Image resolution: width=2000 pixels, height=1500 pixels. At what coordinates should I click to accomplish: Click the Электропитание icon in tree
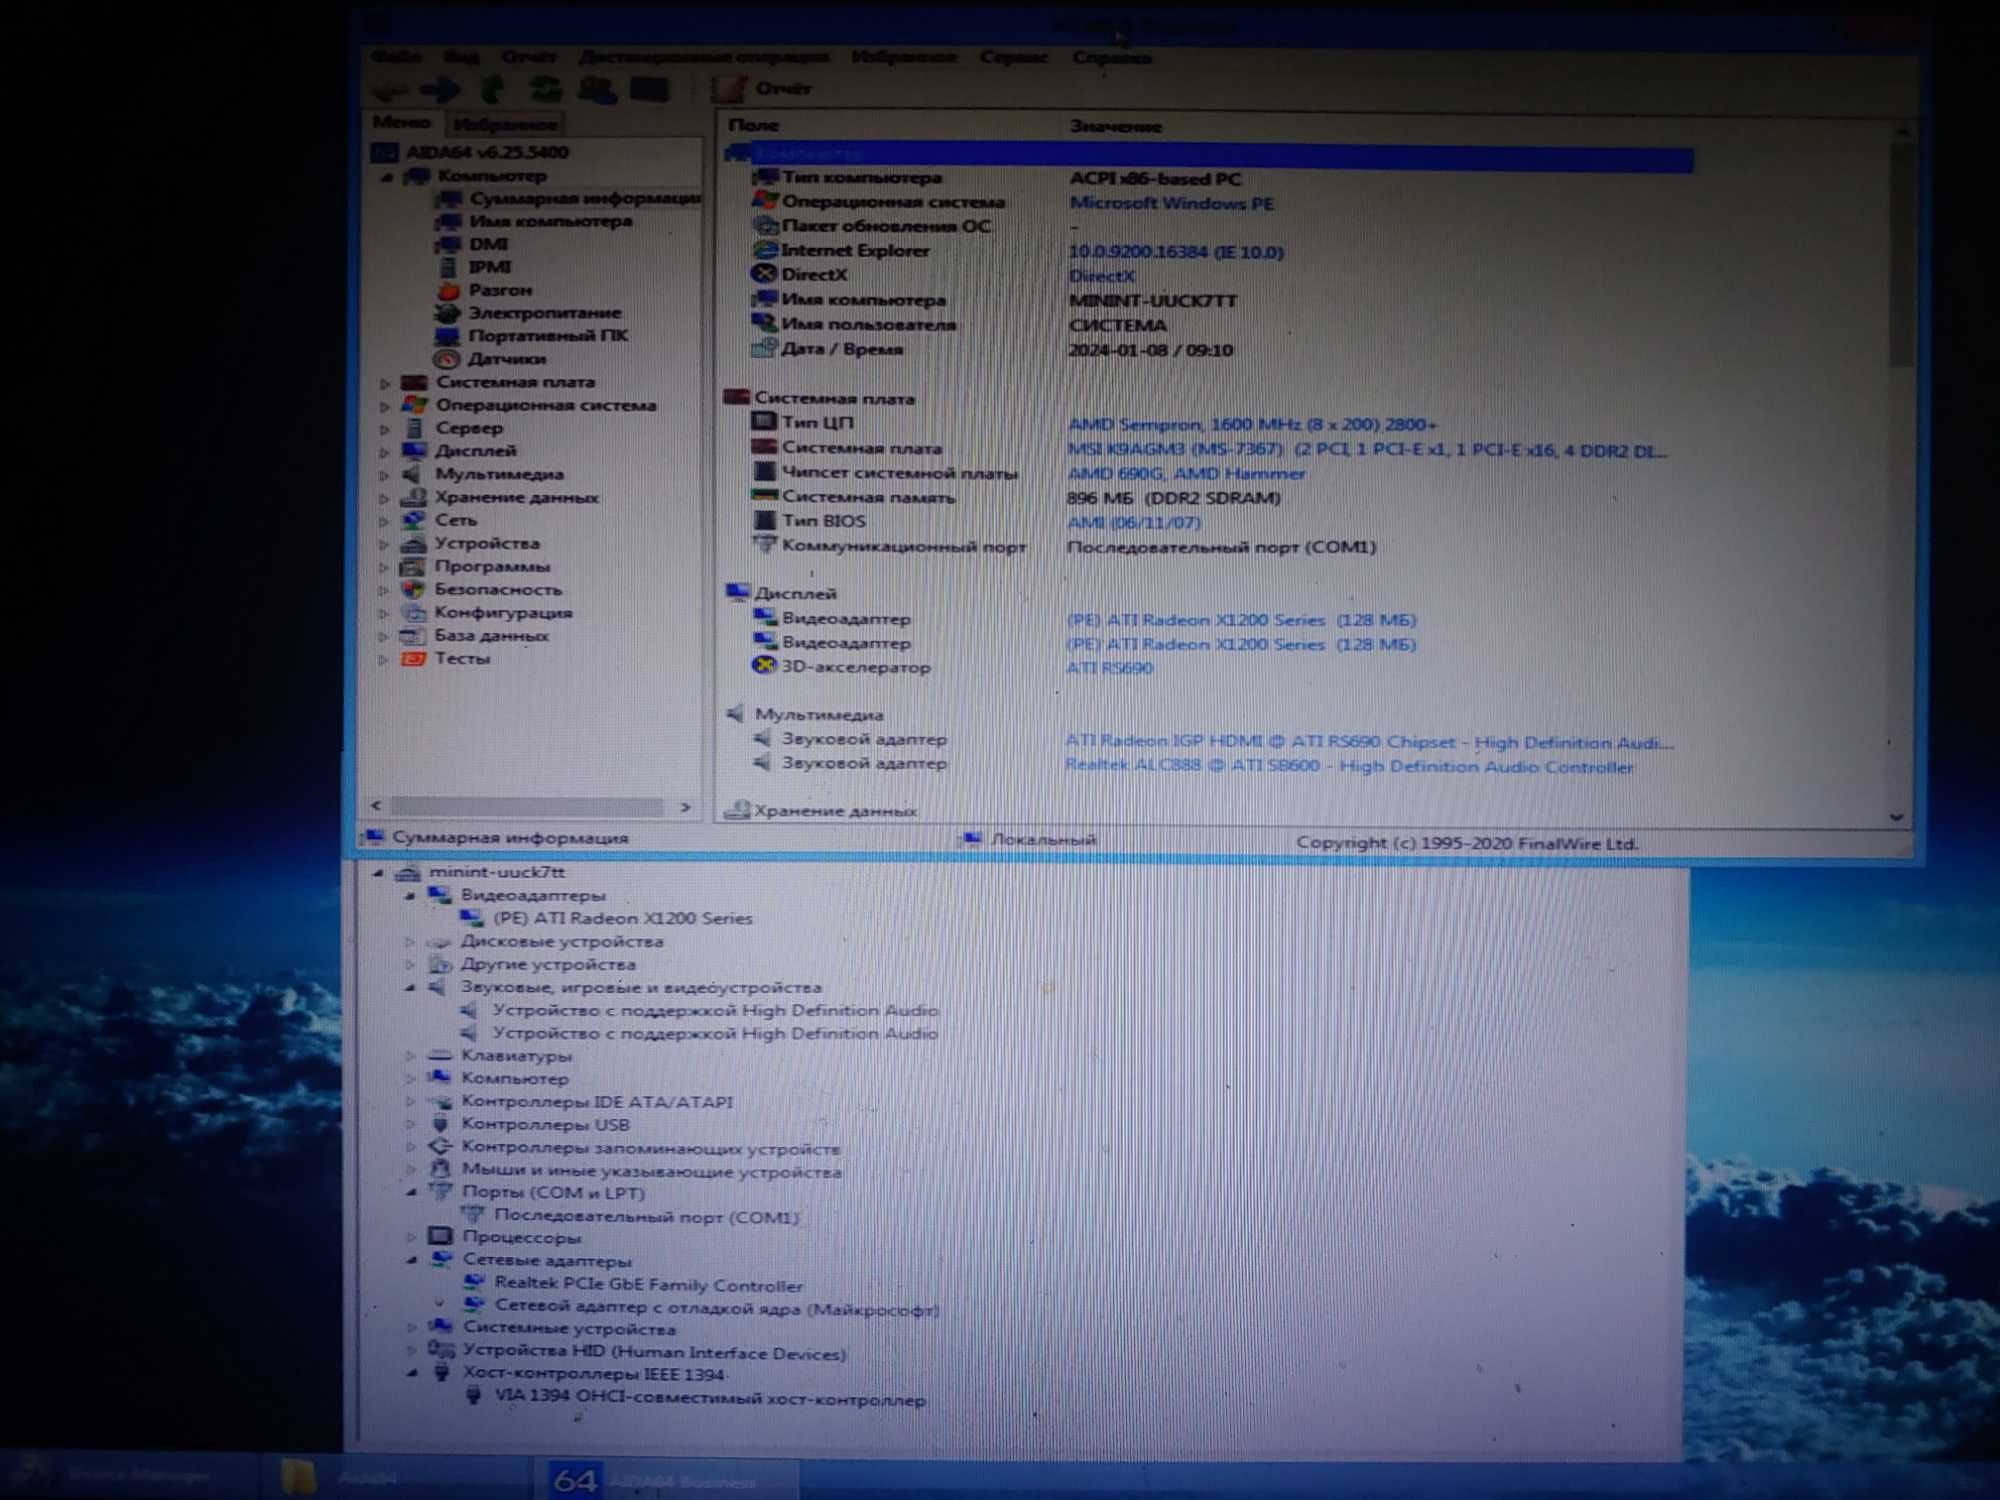click(x=447, y=313)
